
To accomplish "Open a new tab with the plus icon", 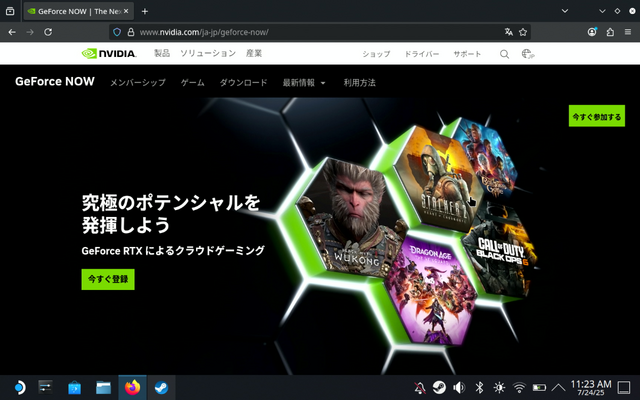I will (144, 11).
